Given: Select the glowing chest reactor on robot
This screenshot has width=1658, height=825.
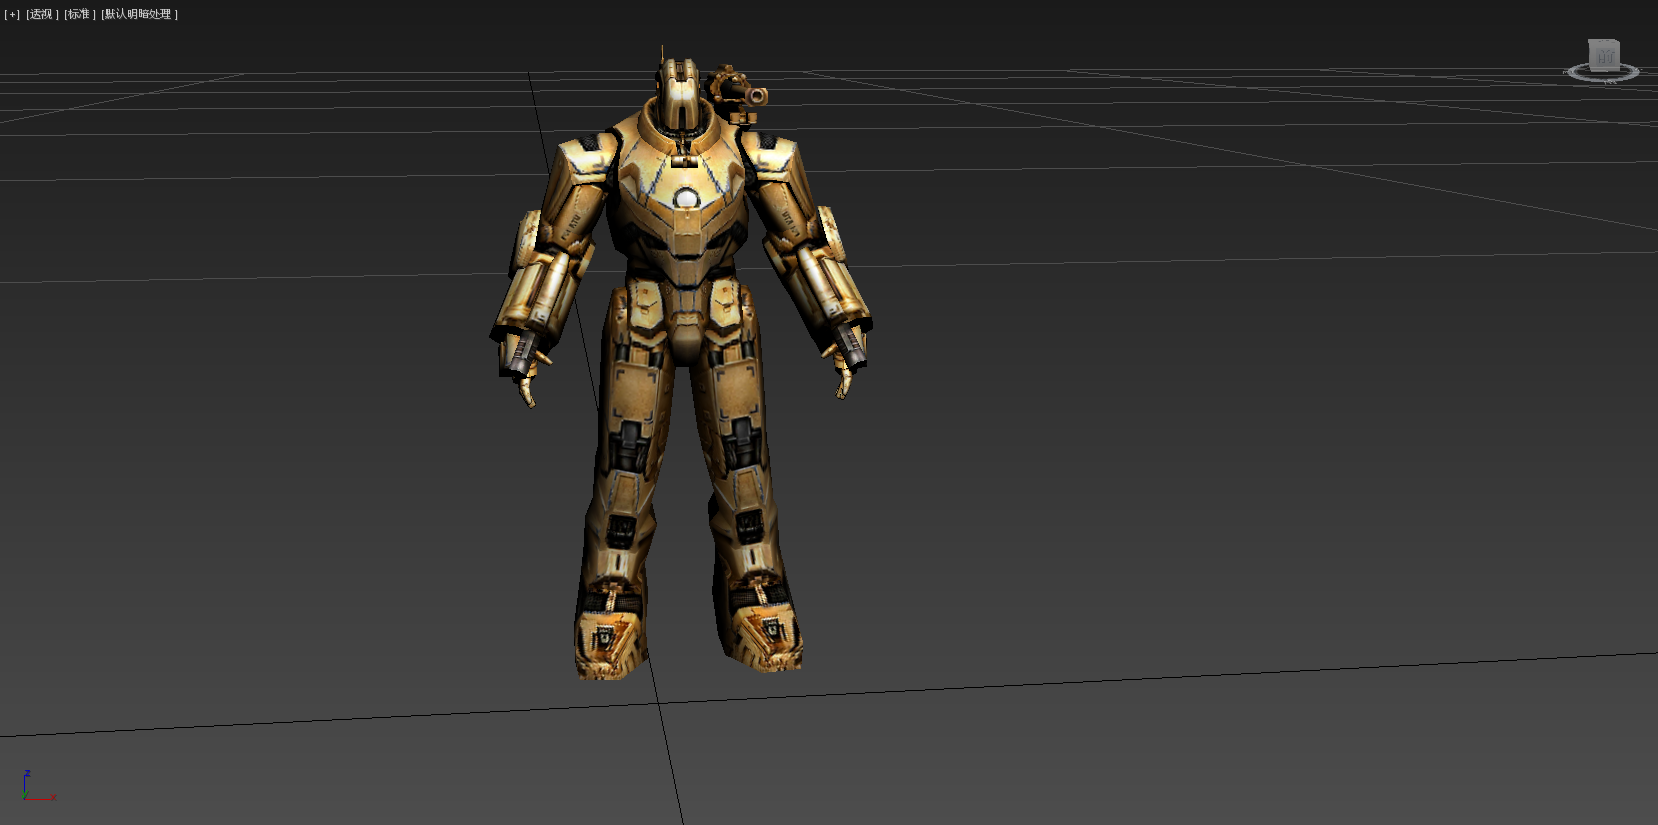Looking at the screenshot, I should click(686, 199).
